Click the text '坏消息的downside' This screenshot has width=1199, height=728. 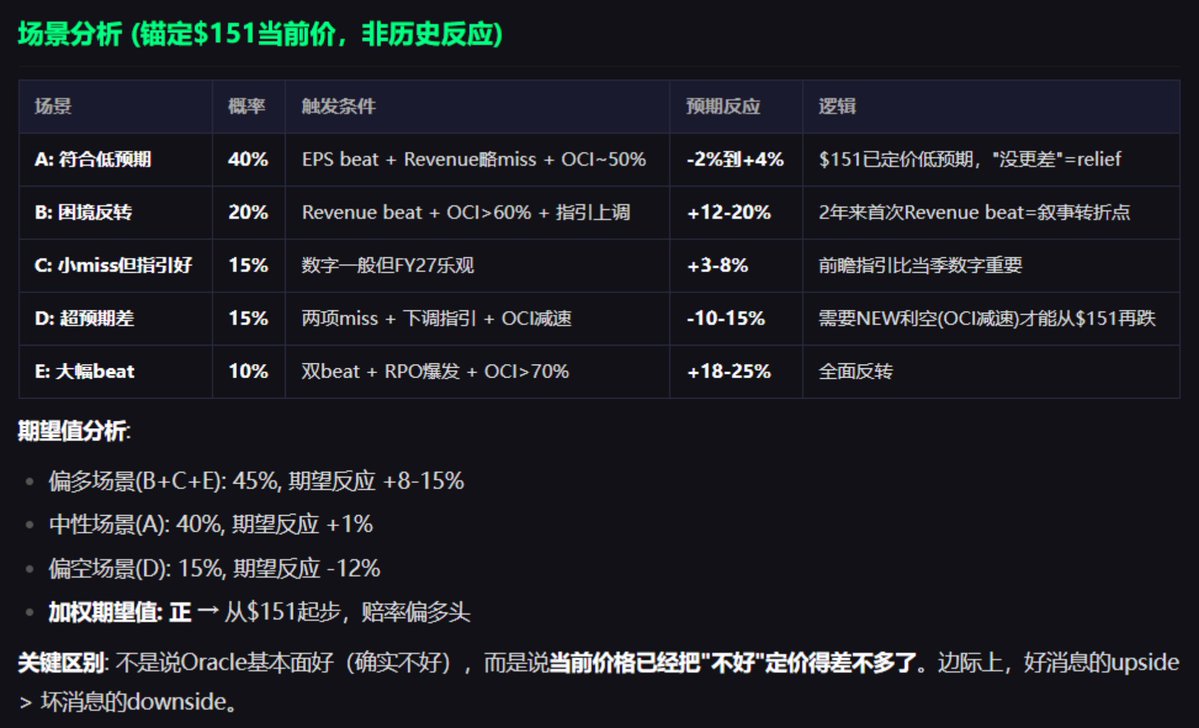tap(133, 702)
